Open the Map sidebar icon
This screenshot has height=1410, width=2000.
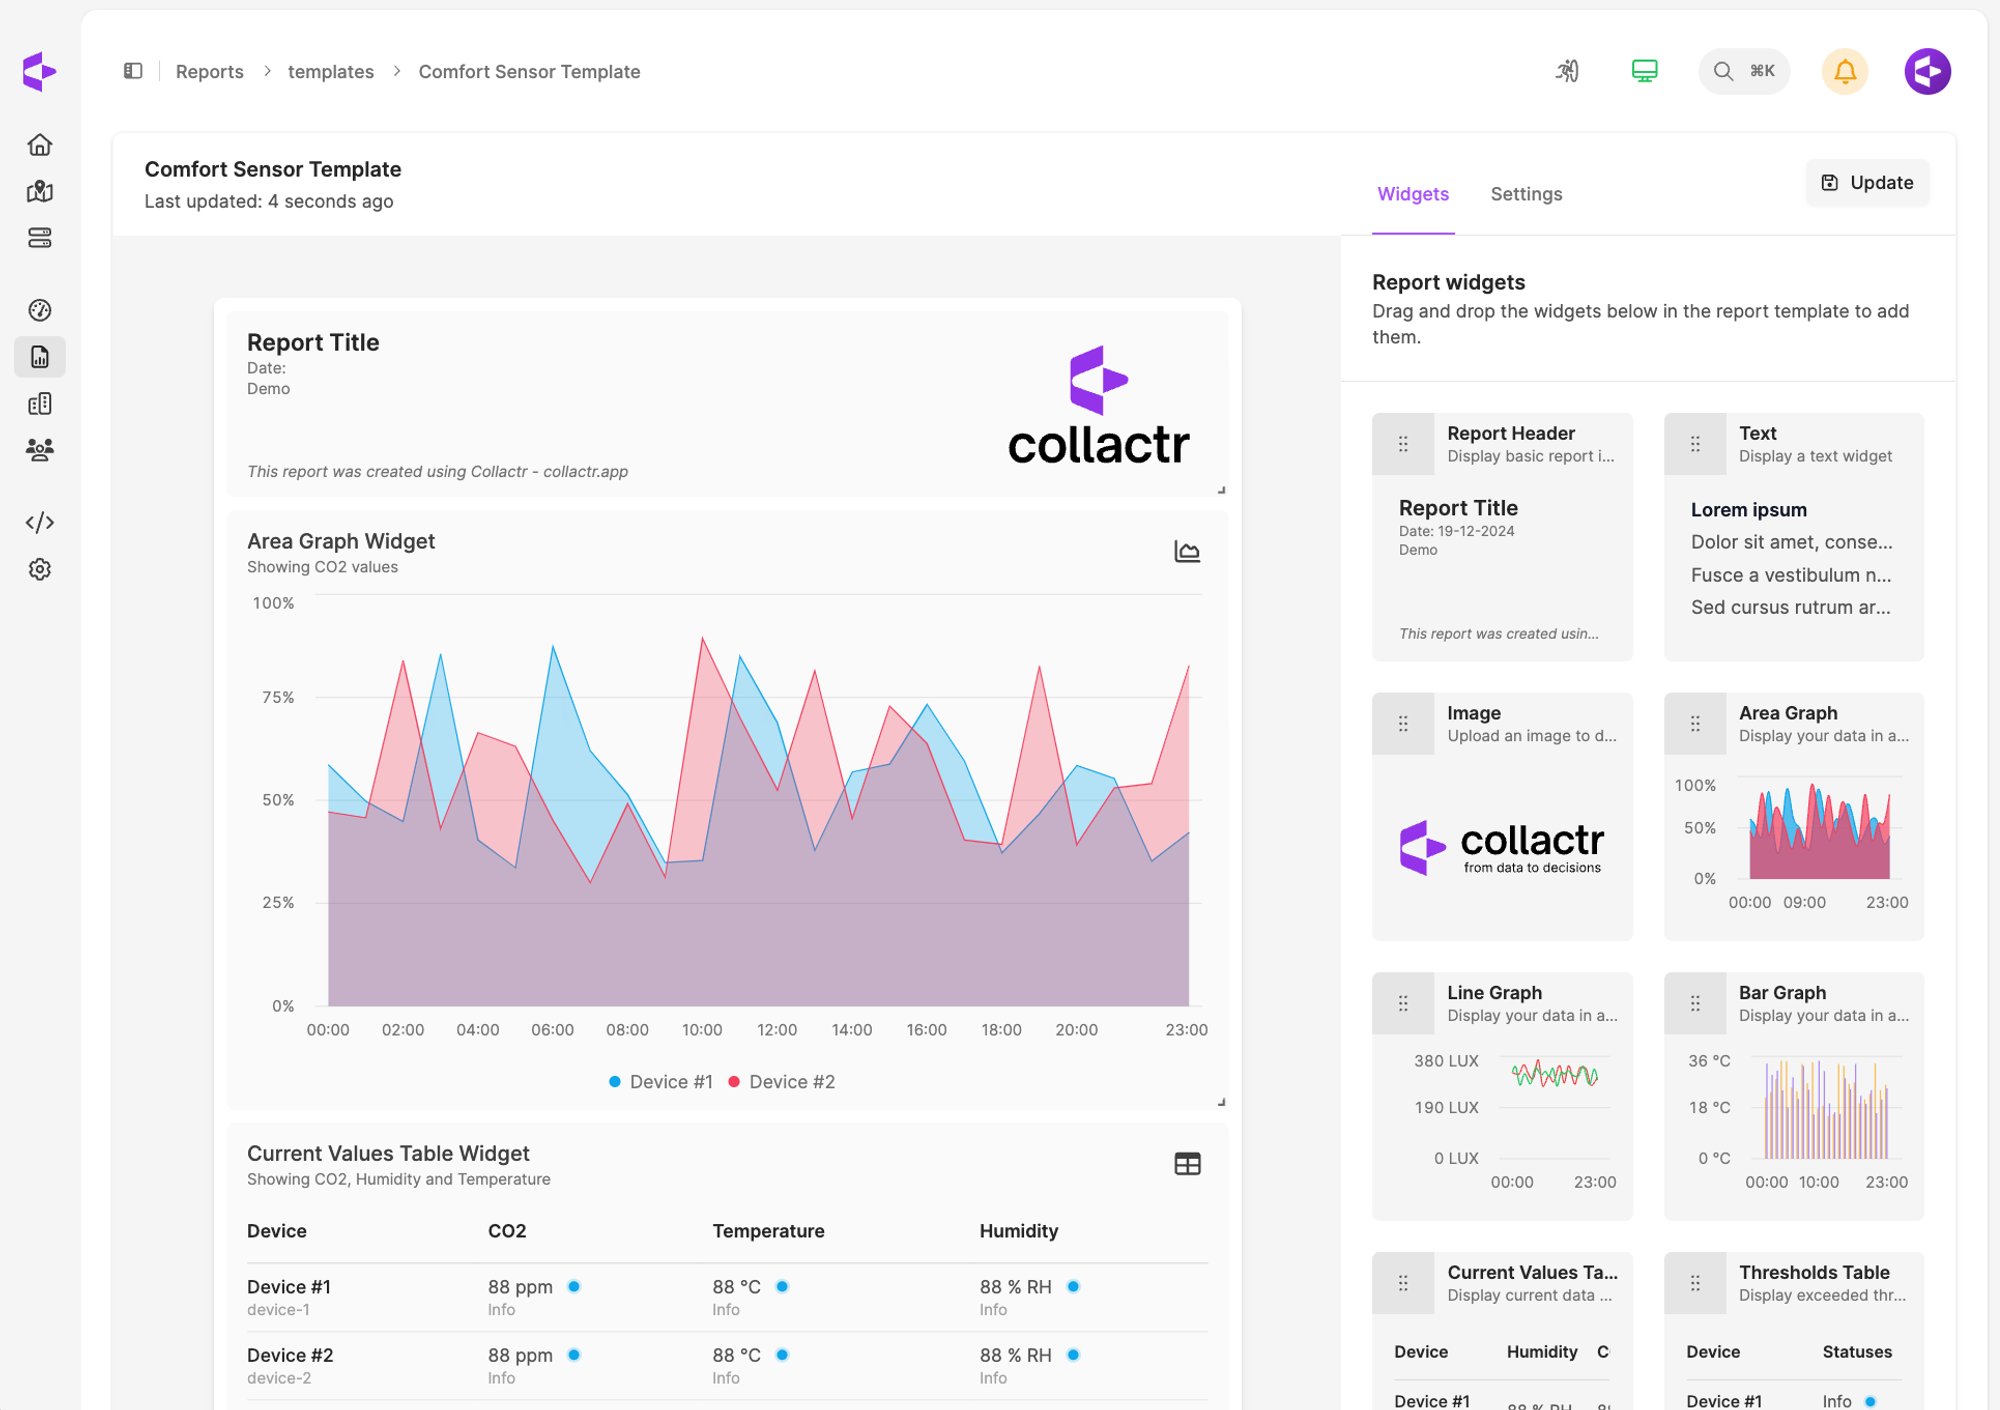click(x=40, y=191)
